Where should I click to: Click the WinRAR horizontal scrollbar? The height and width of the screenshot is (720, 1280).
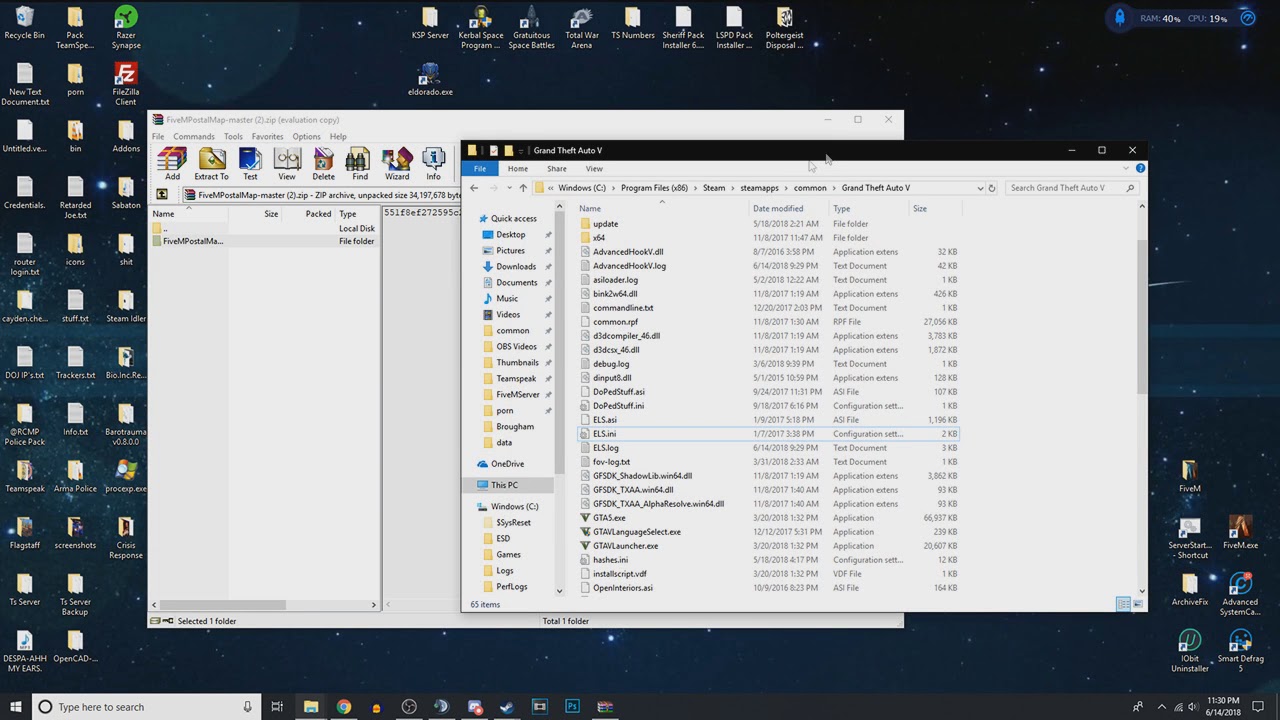pyautogui.click(x=222, y=605)
